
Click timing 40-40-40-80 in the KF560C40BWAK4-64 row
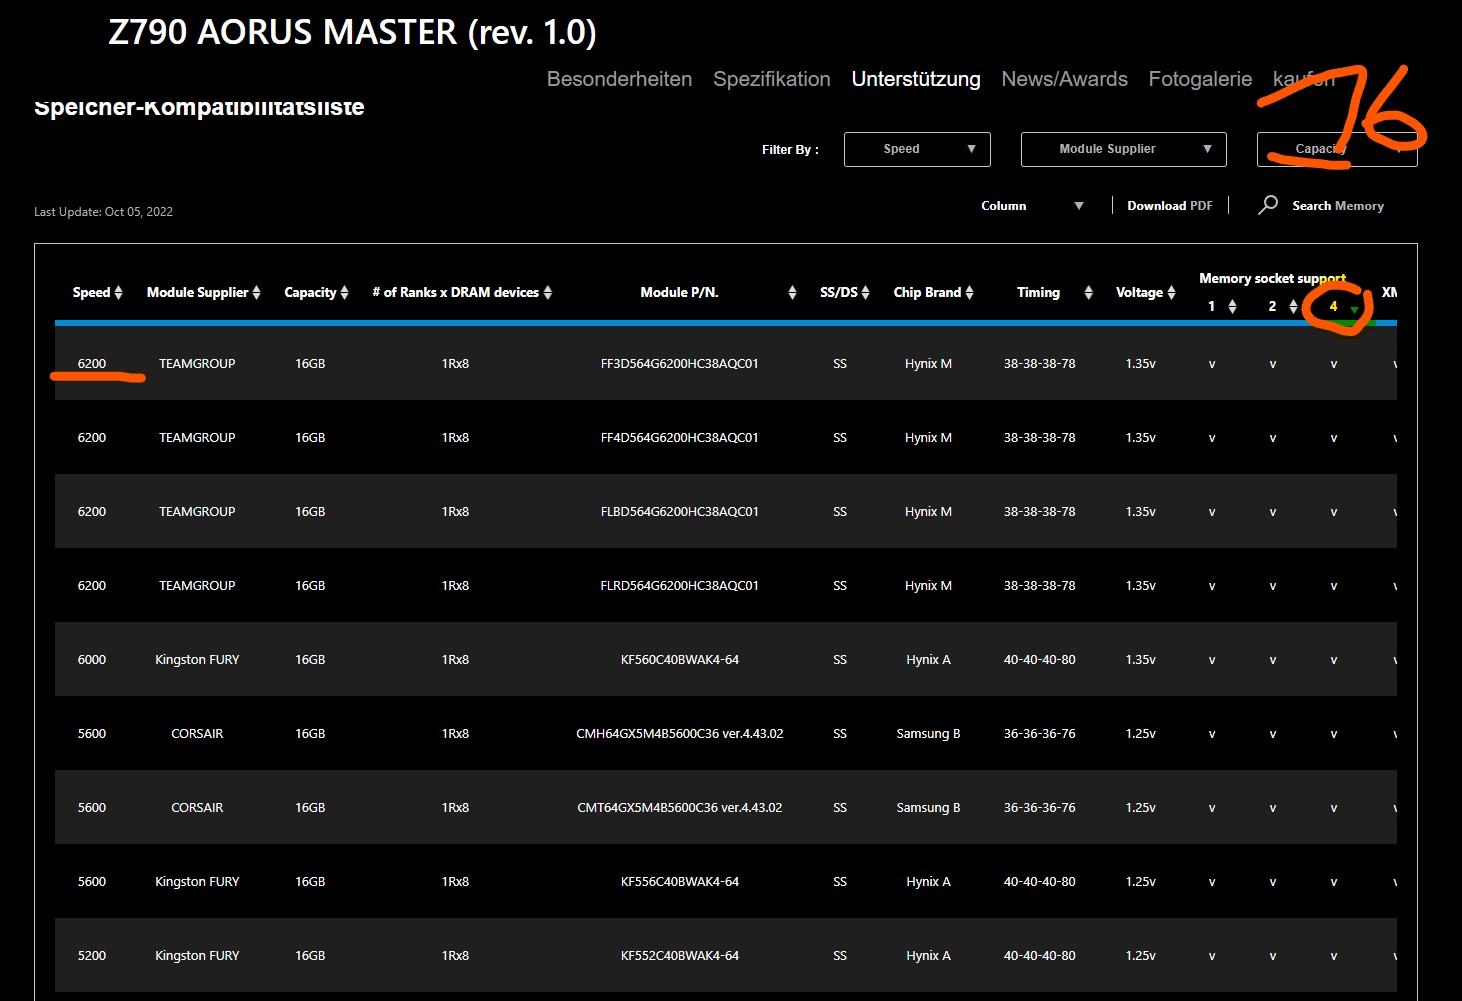point(1040,660)
